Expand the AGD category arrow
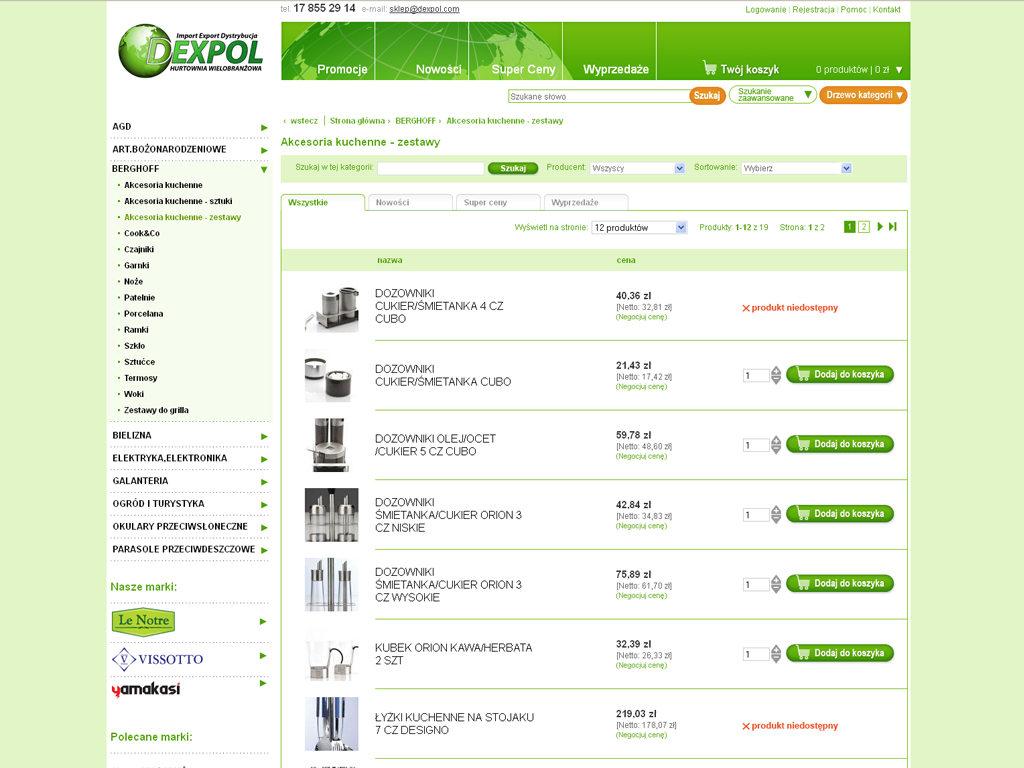Image resolution: width=1024 pixels, height=768 pixels. click(x=264, y=127)
